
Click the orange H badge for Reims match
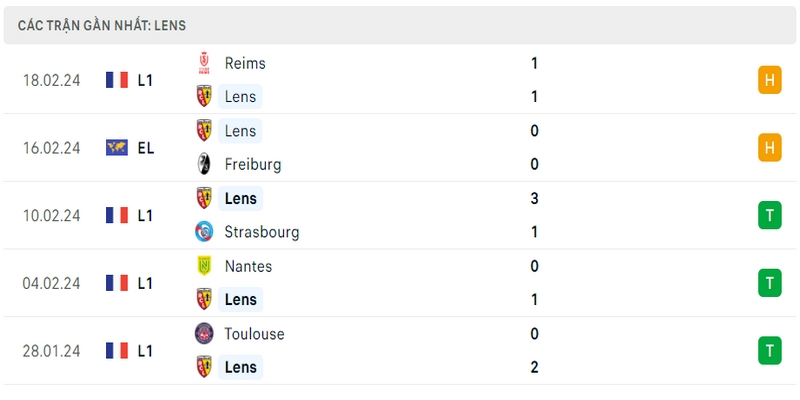tap(770, 80)
